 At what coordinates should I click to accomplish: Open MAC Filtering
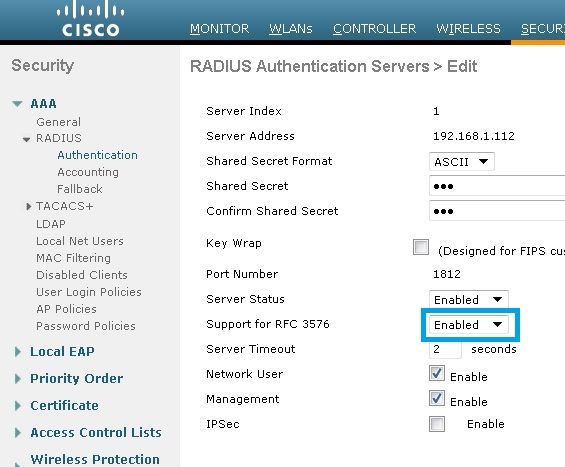pos(74,258)
